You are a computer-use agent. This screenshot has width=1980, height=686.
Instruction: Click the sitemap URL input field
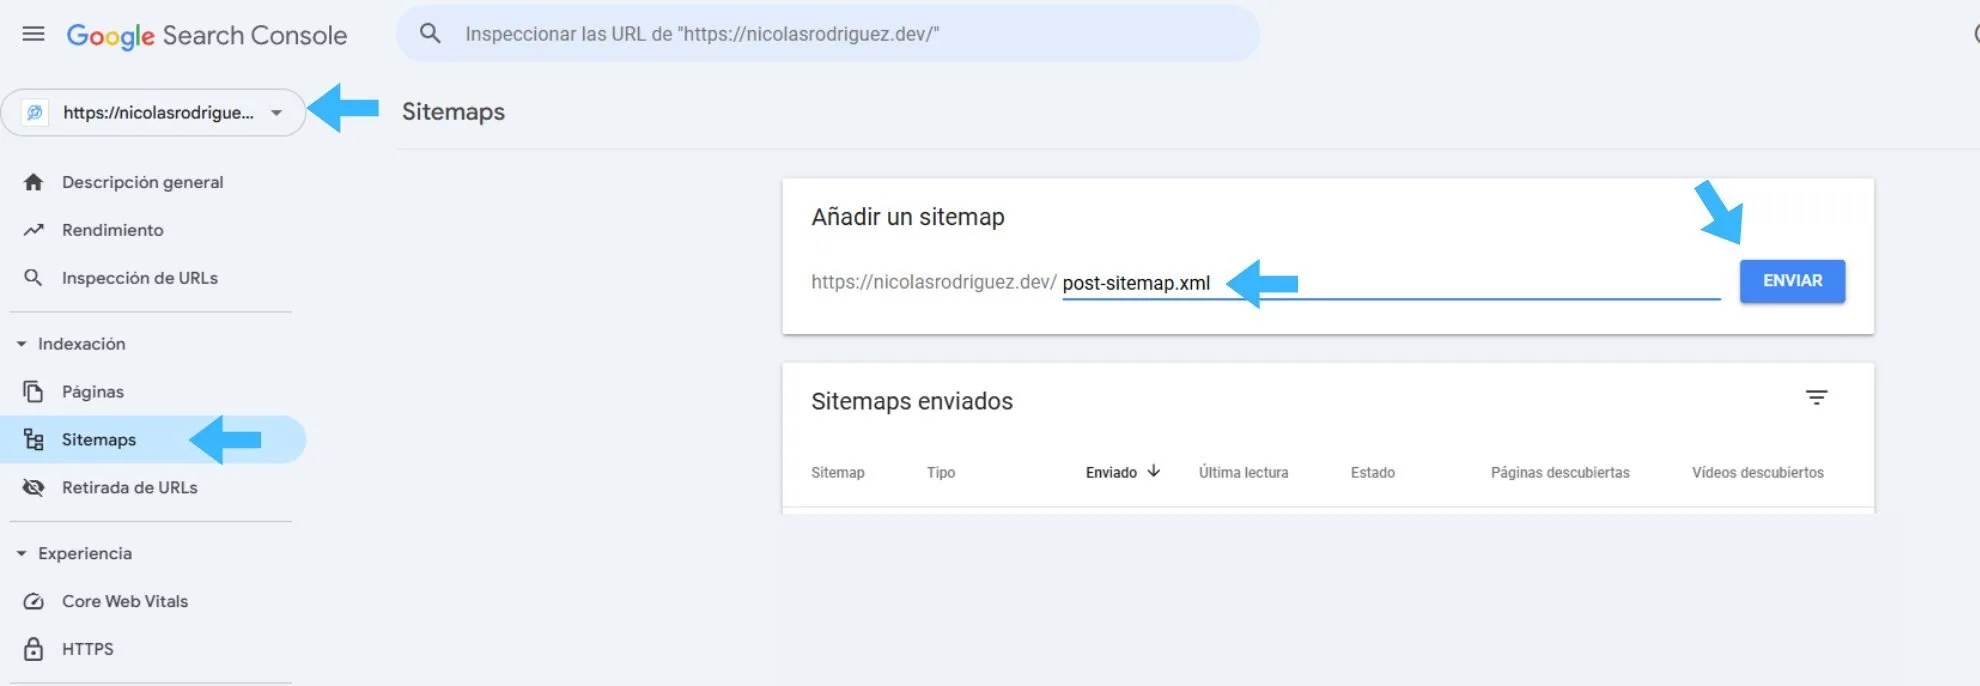coord(1391,283)
